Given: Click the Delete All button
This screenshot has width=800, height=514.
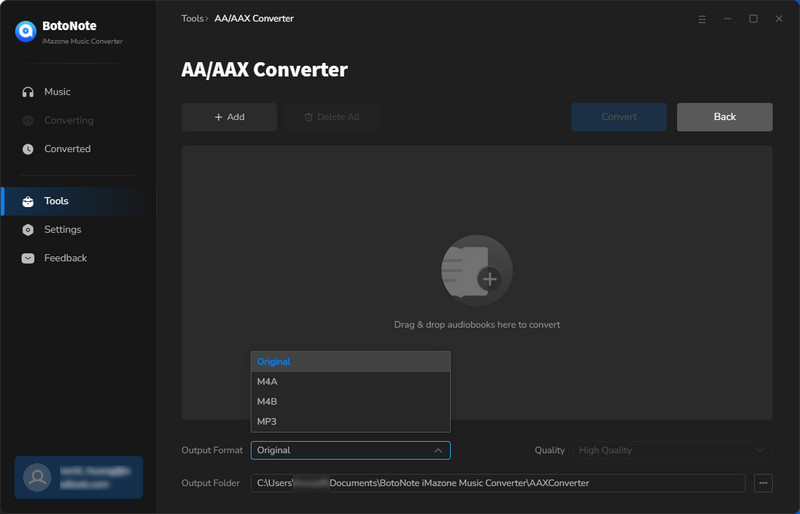Looking at the screenshot, I should click(x=332, y=117).
